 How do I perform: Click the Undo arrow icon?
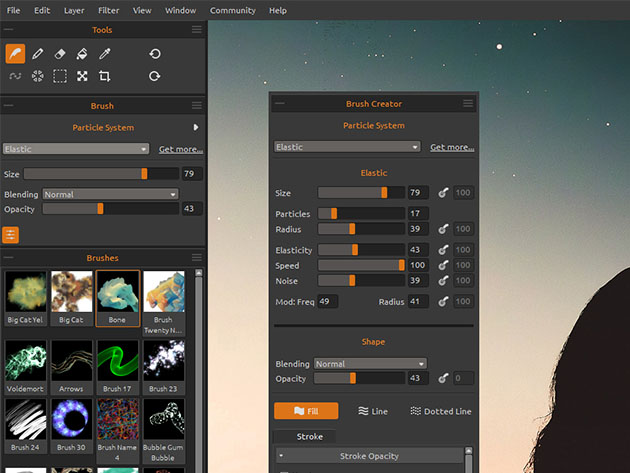click(x=155, y=53)
